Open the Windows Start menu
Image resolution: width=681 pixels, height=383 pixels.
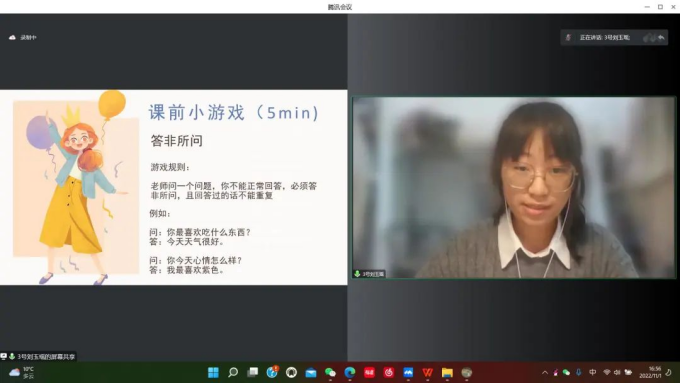click(213, 373)
